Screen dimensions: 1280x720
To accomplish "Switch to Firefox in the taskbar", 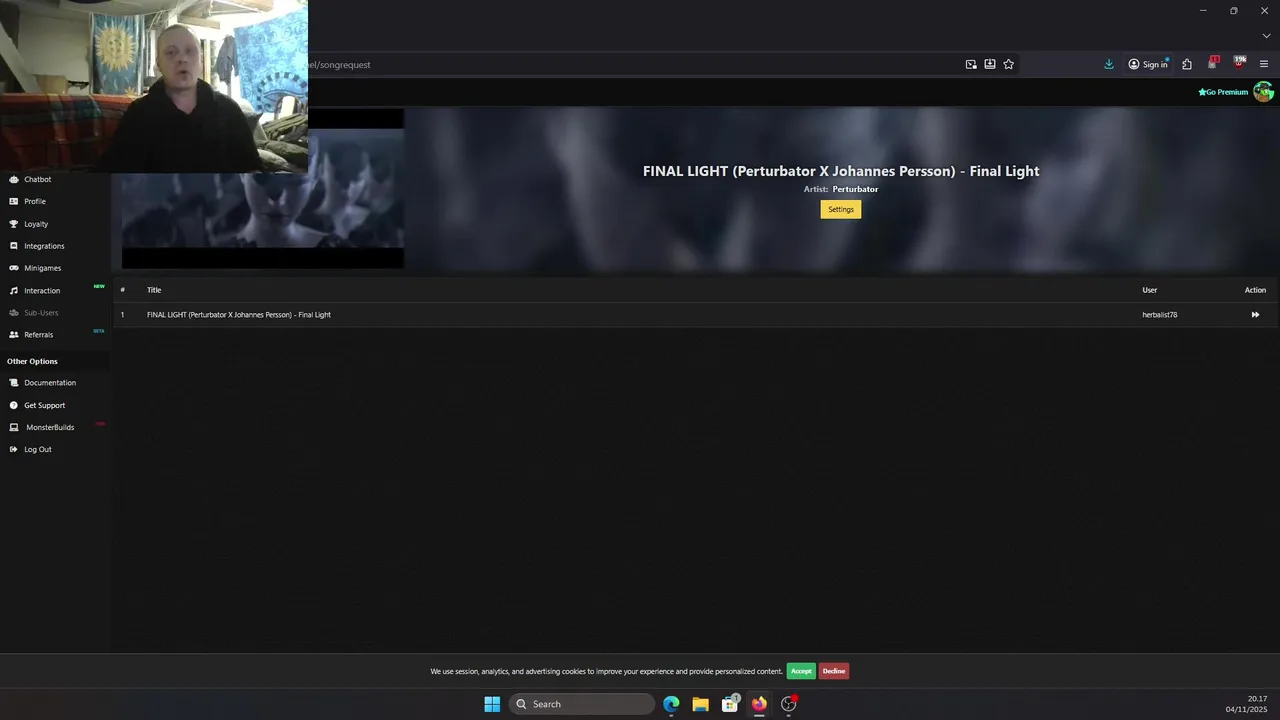I will point(759,704).
